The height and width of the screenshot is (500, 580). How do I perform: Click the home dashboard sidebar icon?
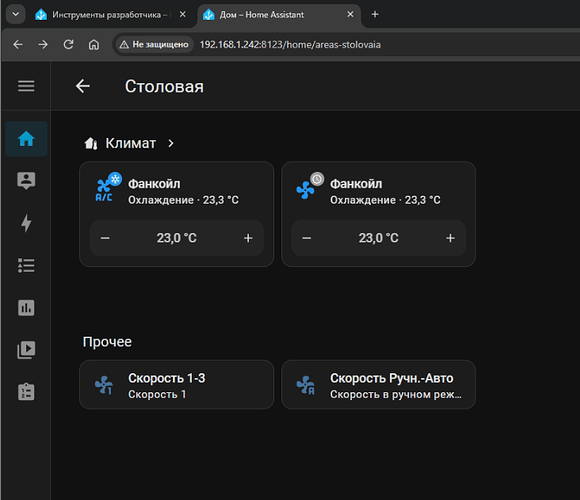click(26, 139)
